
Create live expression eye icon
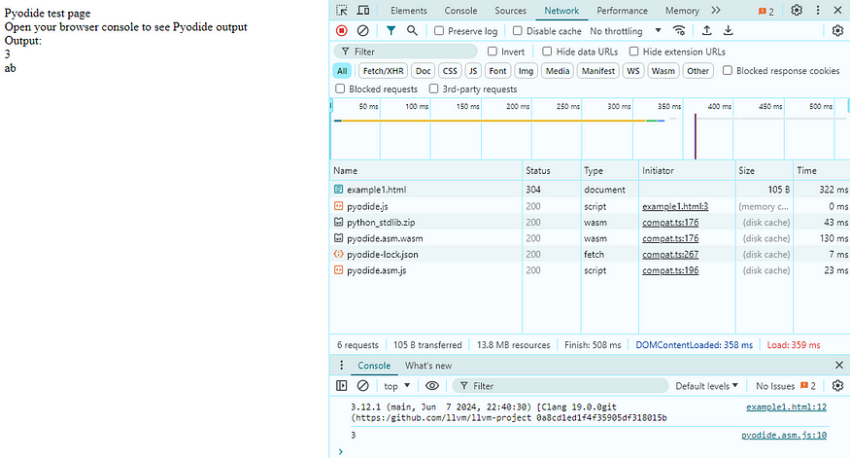coord(432,386)
